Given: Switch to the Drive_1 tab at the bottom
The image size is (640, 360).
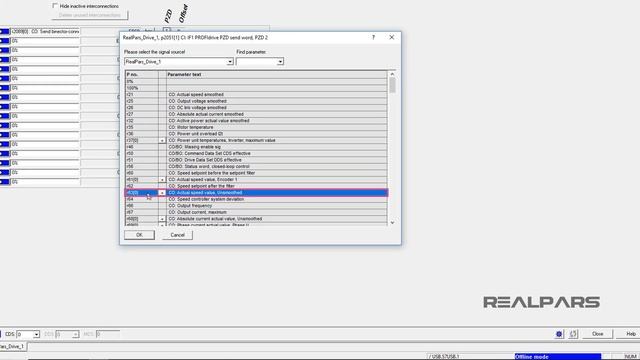Looking at the screenshot, I should pyautogui.click(x=13, y=347).
